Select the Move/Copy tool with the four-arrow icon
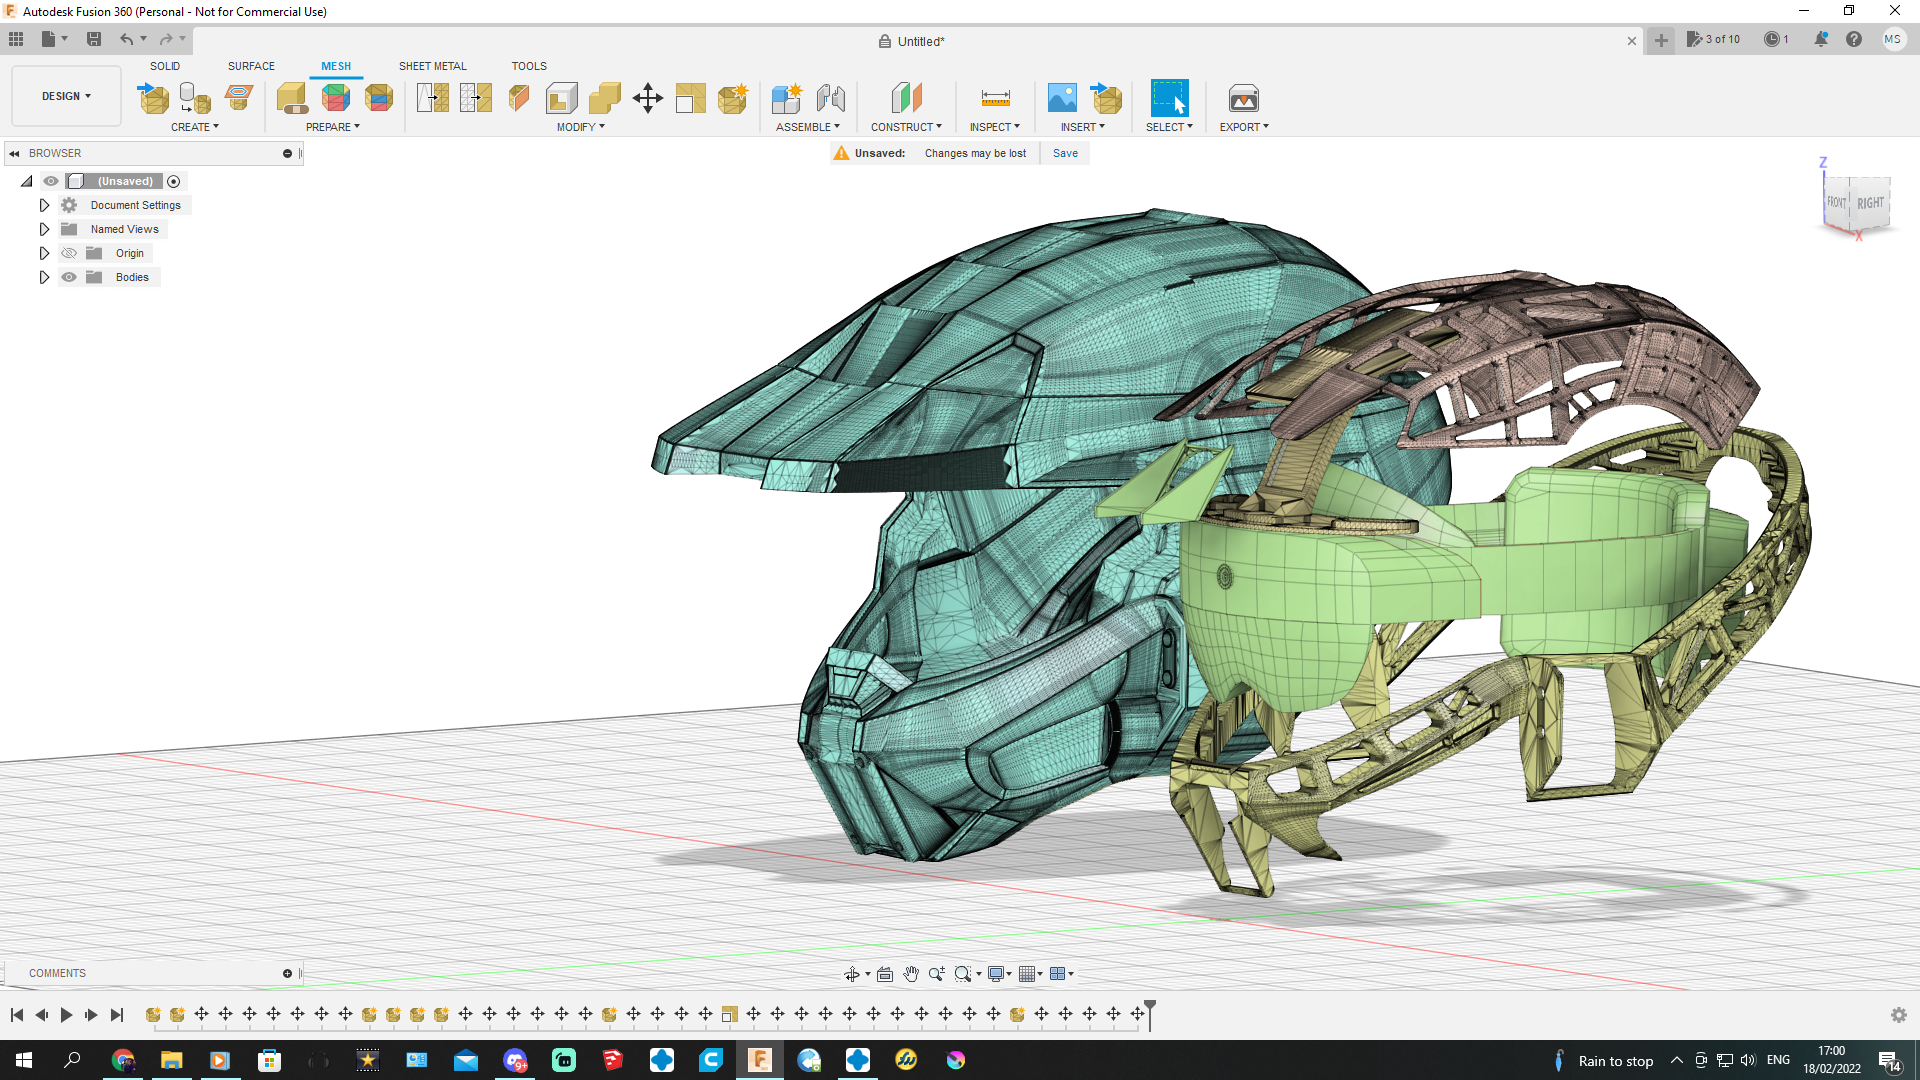The image size is (1920, 1080). pos(648,98)
